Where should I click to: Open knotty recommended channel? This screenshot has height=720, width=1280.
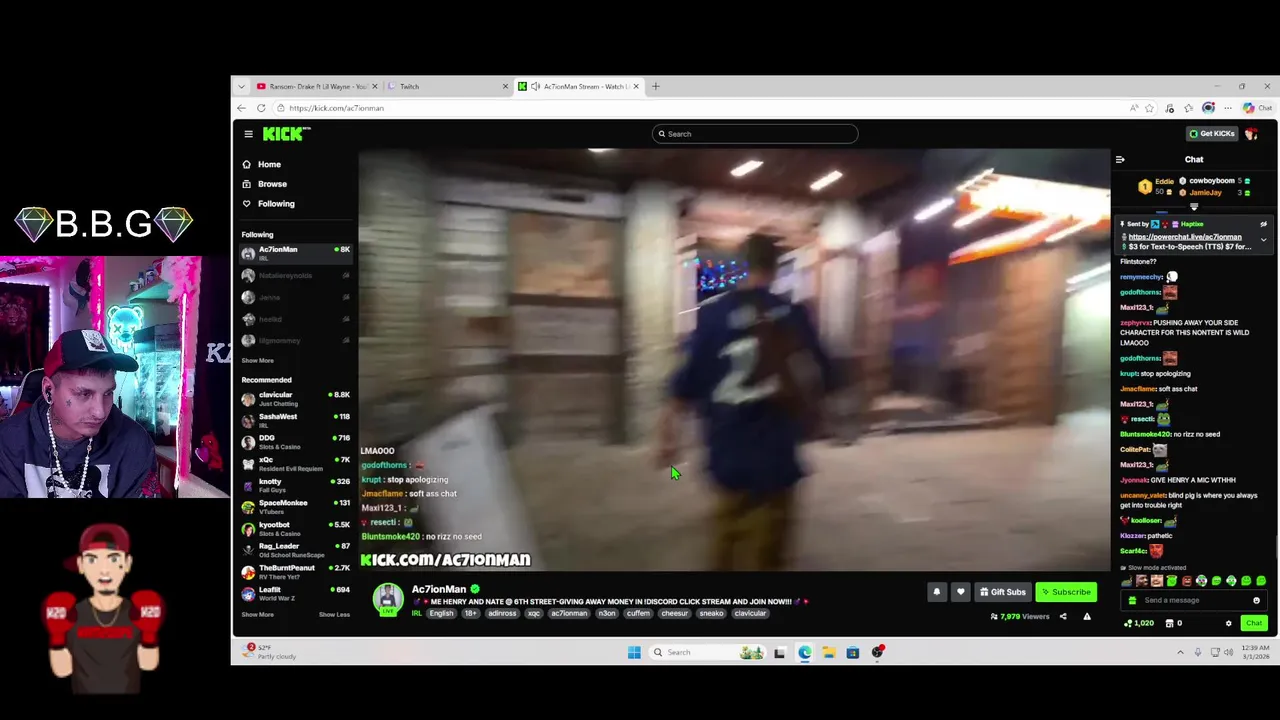pos(296,485)
